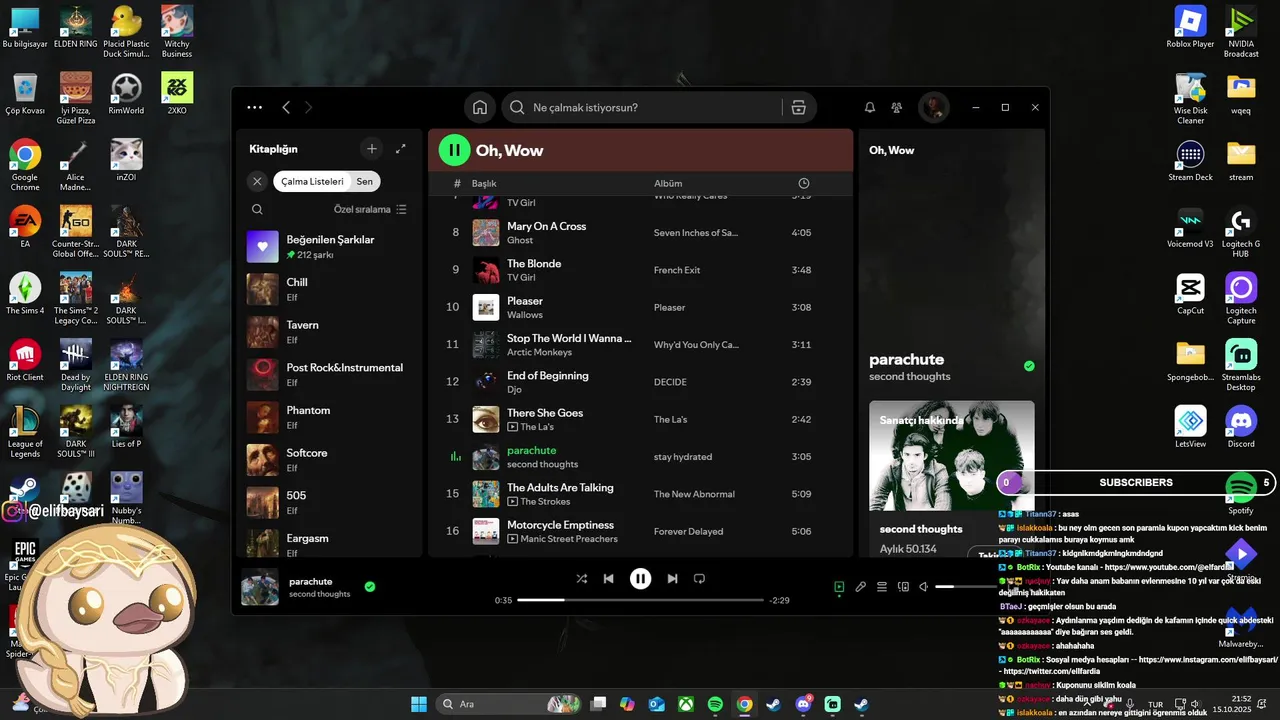Open lyrics with the microphone icon
The image size is (1280, 720).
(861, 587)
